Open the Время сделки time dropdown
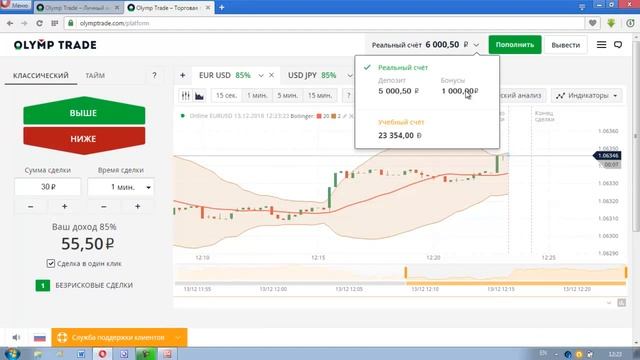The width and height of the screenshot is (640, 360). click(121, 187)
